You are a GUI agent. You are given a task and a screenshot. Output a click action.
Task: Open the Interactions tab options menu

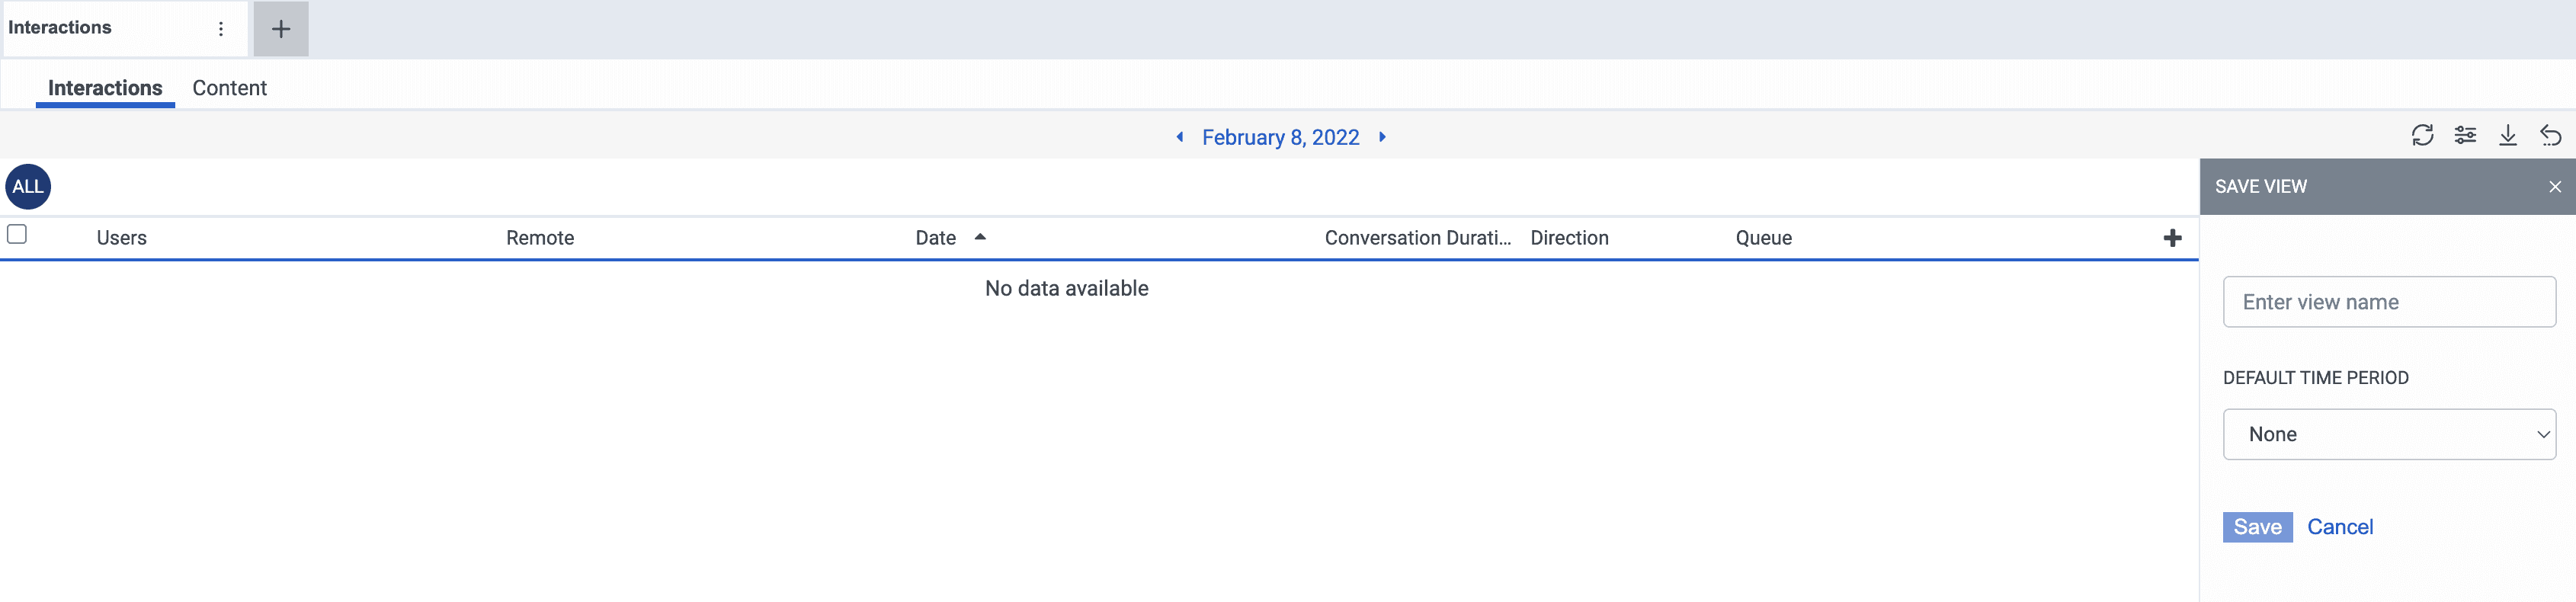221,29
